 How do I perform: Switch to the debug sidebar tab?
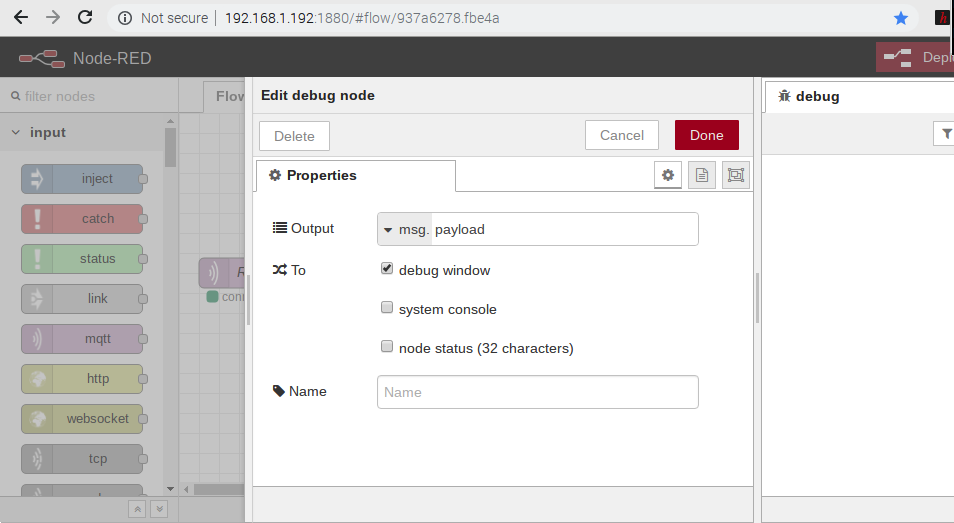coord(810,96)
